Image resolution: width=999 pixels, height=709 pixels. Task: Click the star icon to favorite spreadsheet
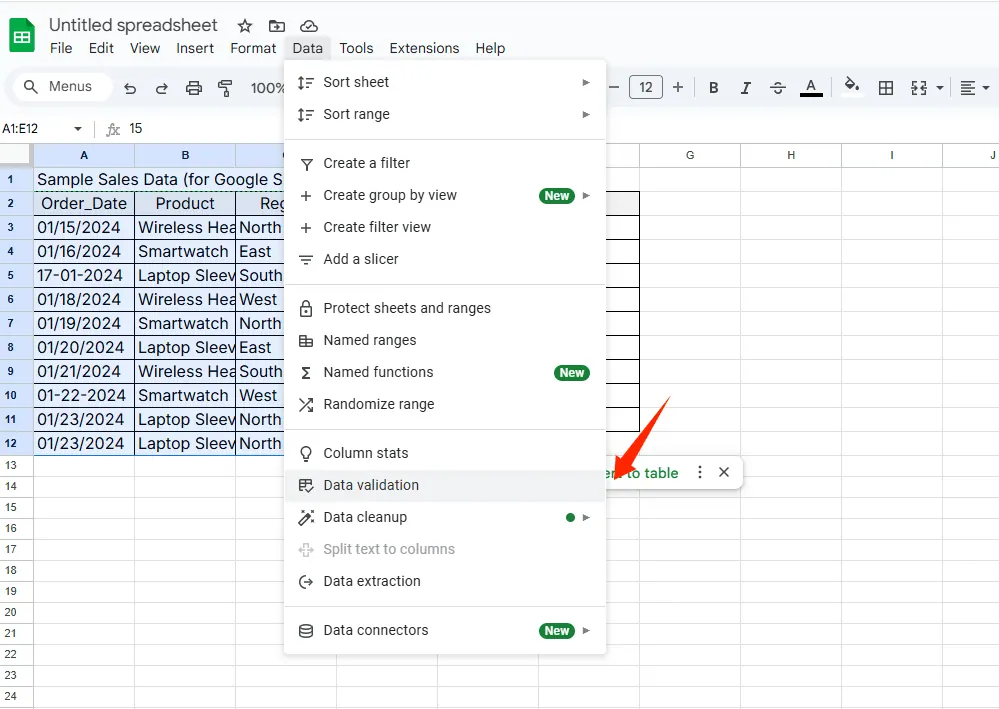(245, 25)
